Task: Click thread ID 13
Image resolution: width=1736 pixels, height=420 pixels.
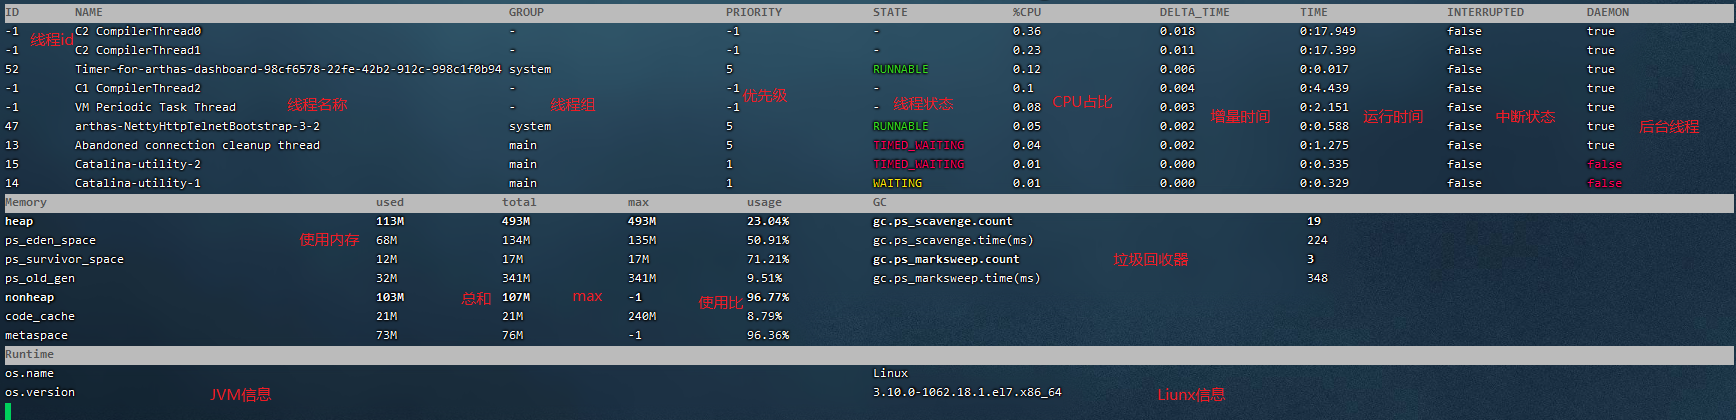Action: [x=12, y=145]
